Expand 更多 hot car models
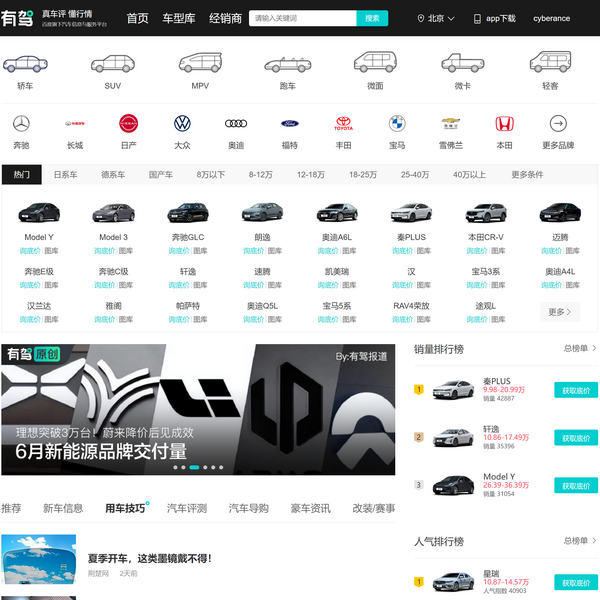 pos(560,312)
